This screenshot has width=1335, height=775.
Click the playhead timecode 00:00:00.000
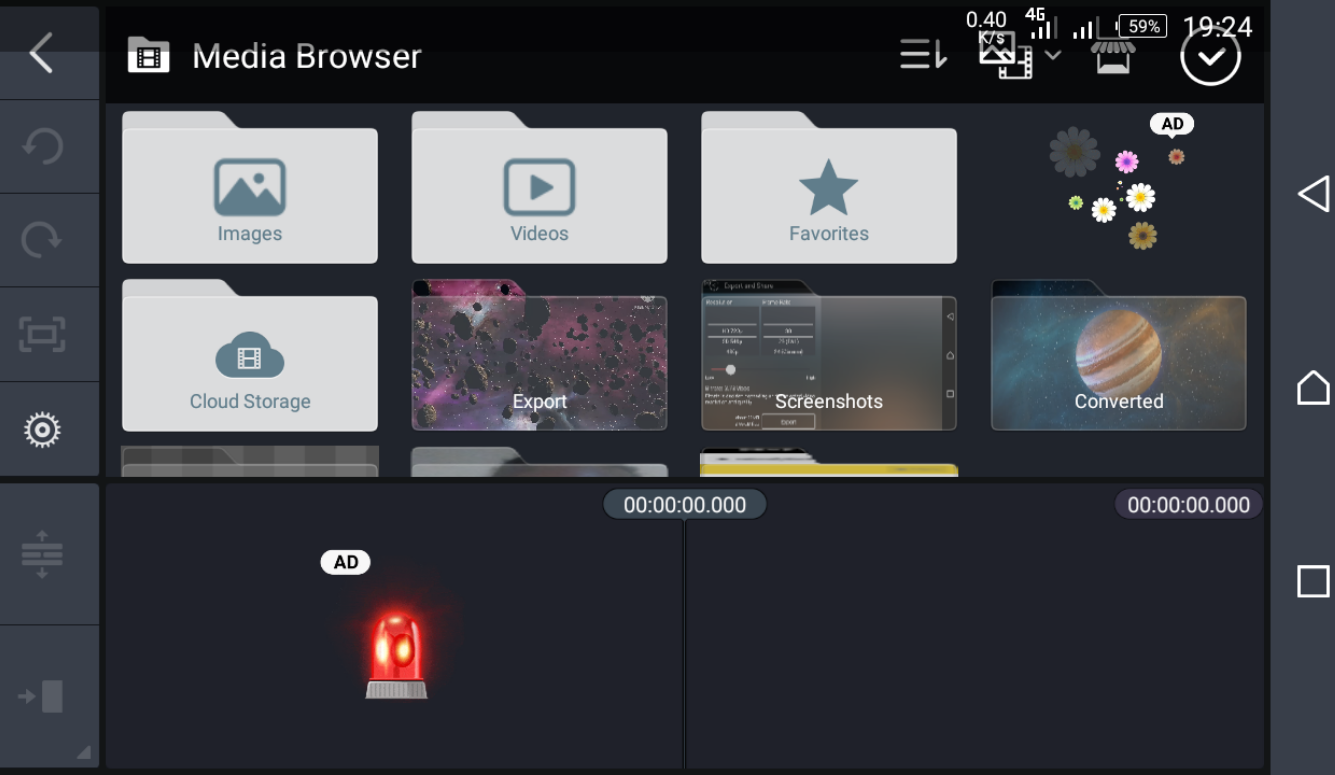684,504
